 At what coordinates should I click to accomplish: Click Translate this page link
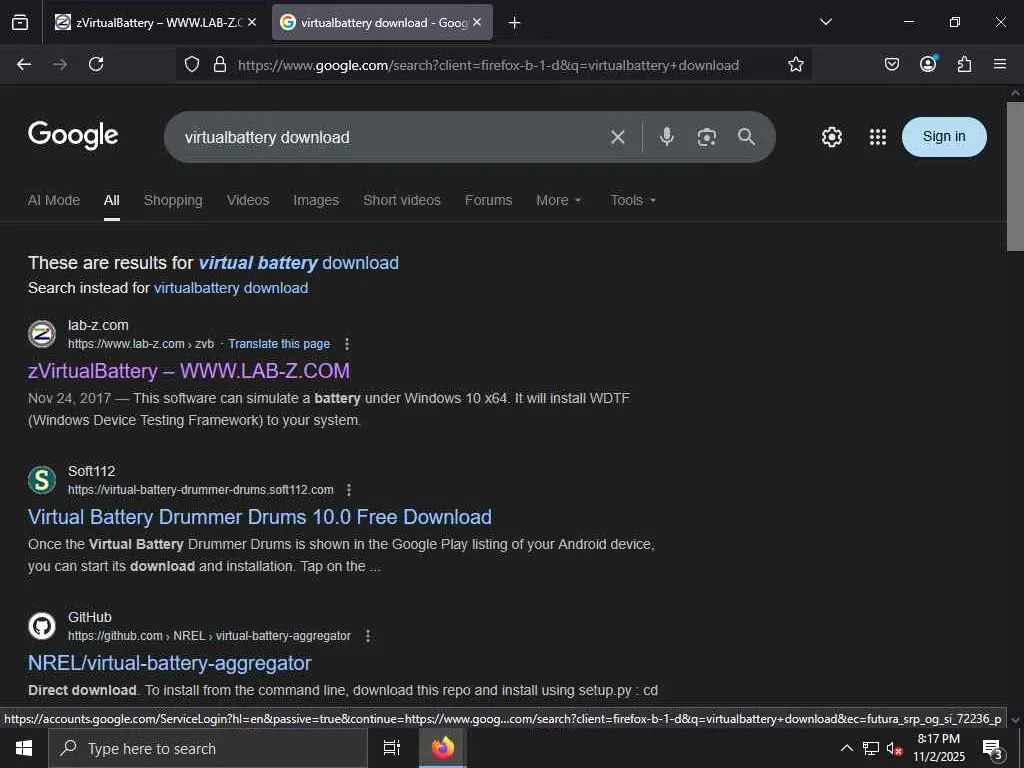(279, 344)
